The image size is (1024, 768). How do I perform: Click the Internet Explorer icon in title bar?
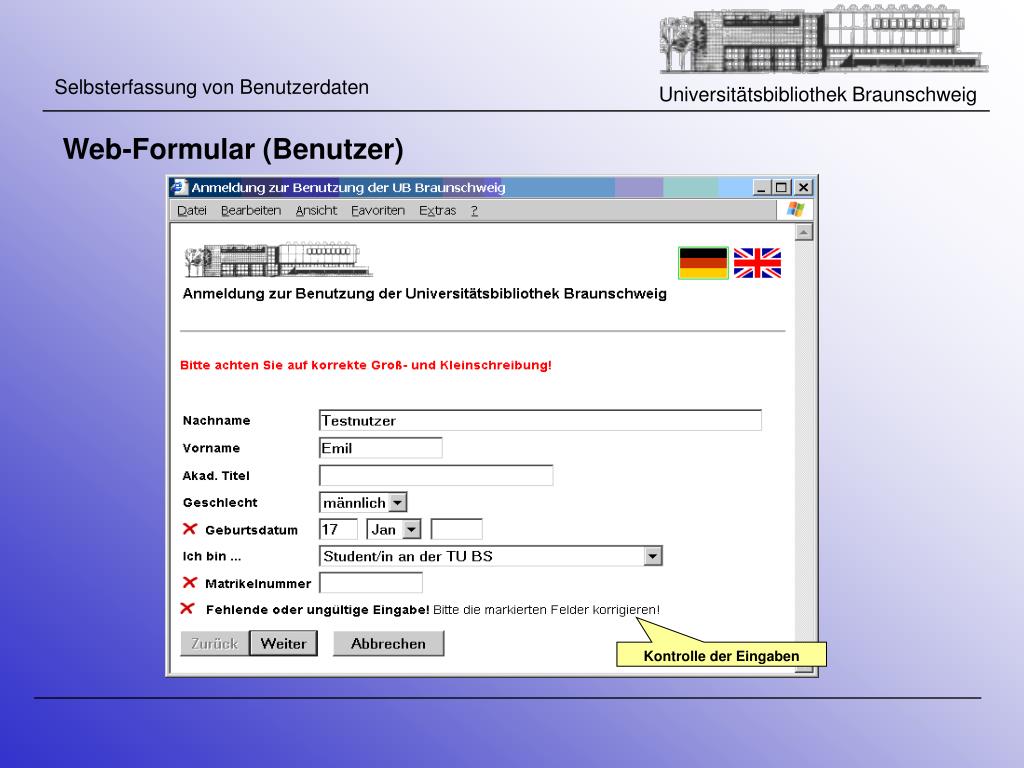[180, 187]
